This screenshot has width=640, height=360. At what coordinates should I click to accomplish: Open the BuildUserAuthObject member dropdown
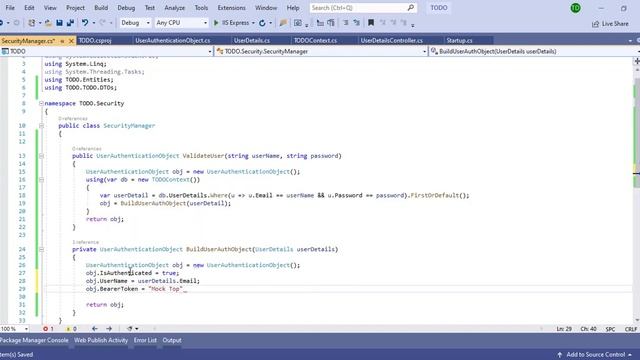click(535, 51)
